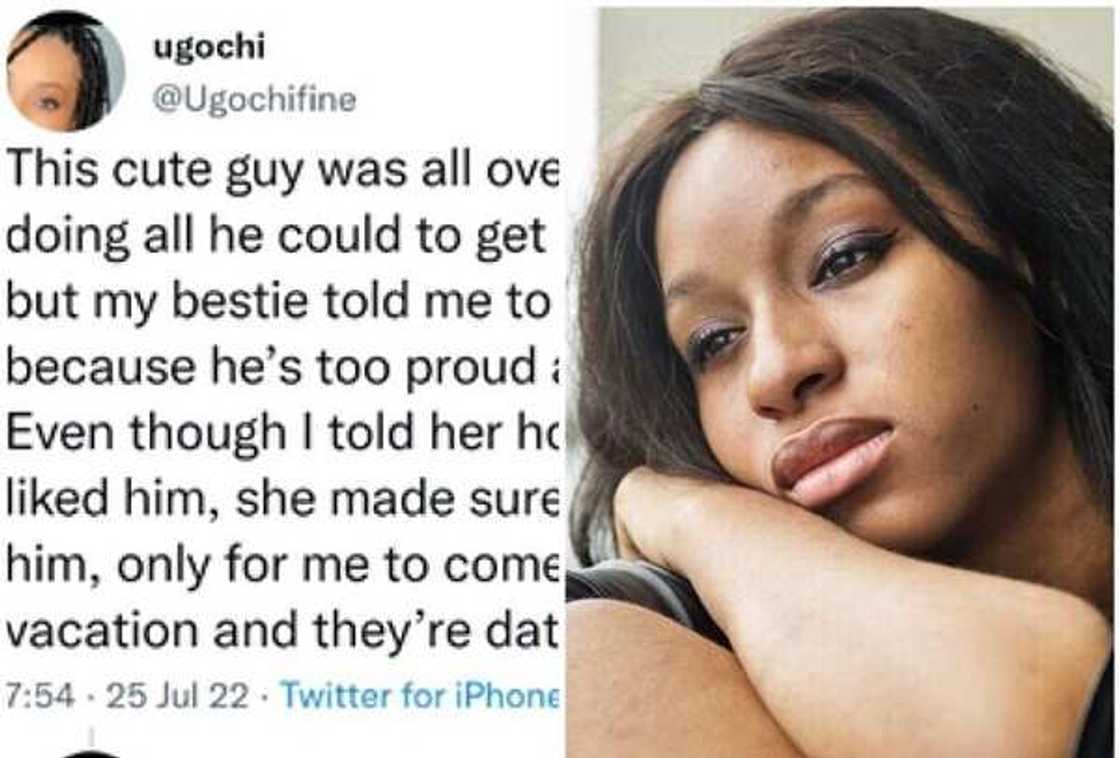Click the partial reply avatar below the tweet
1120x758 pixels.
[90, 752]
